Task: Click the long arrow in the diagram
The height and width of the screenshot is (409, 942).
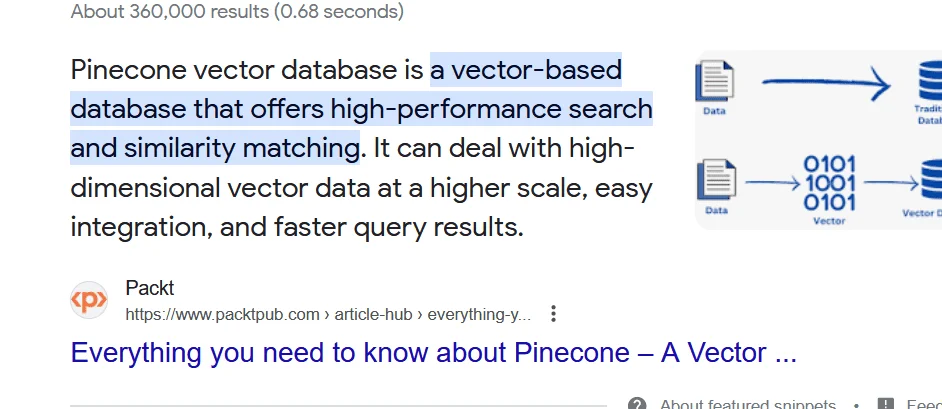Action: [826, 82]
